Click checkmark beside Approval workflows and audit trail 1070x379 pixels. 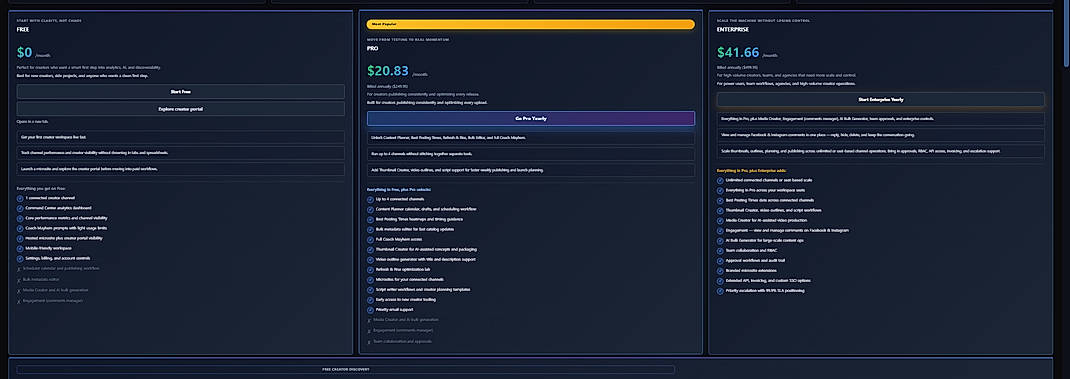[720, 261]
